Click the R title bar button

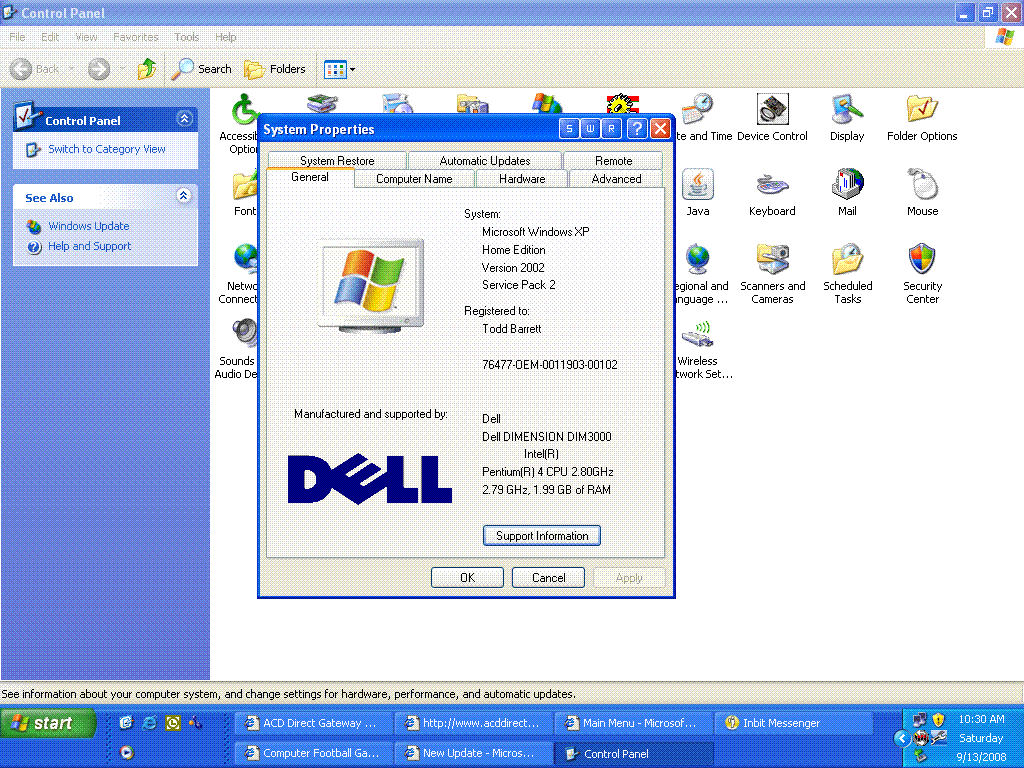point(611,129)
